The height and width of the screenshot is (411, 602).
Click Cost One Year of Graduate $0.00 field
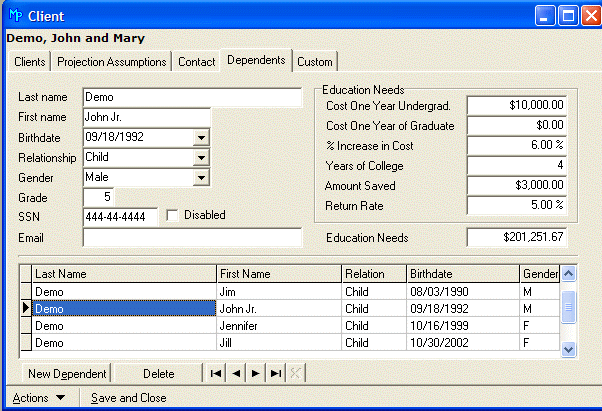[517, 125]
